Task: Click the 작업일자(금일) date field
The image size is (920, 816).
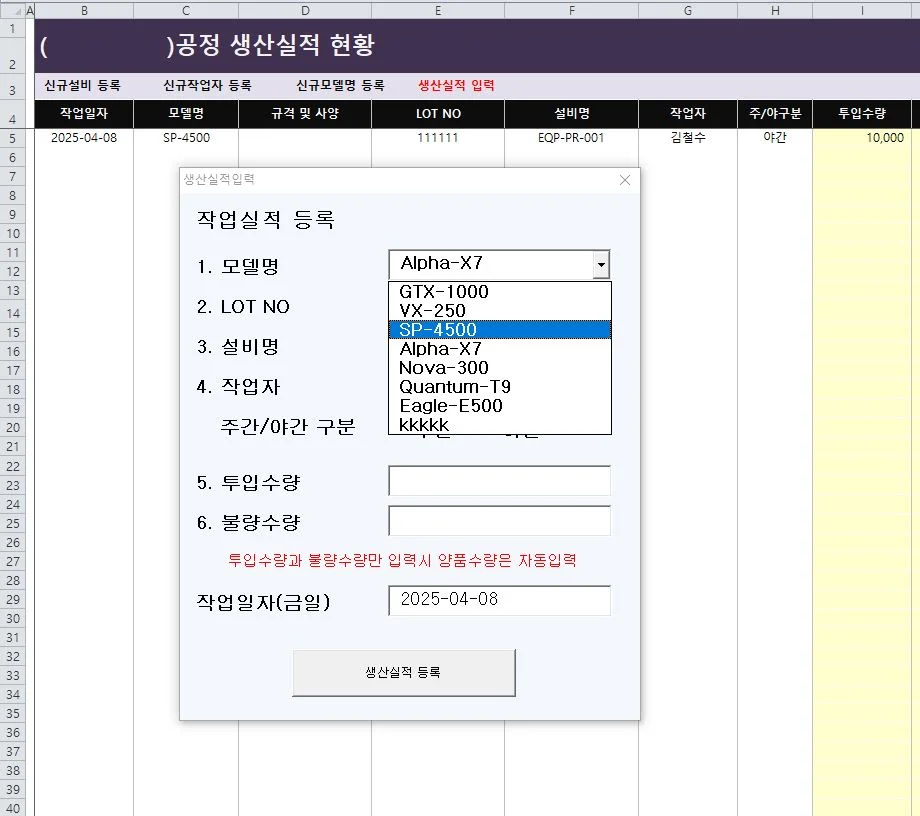Action: coord(499,600)
